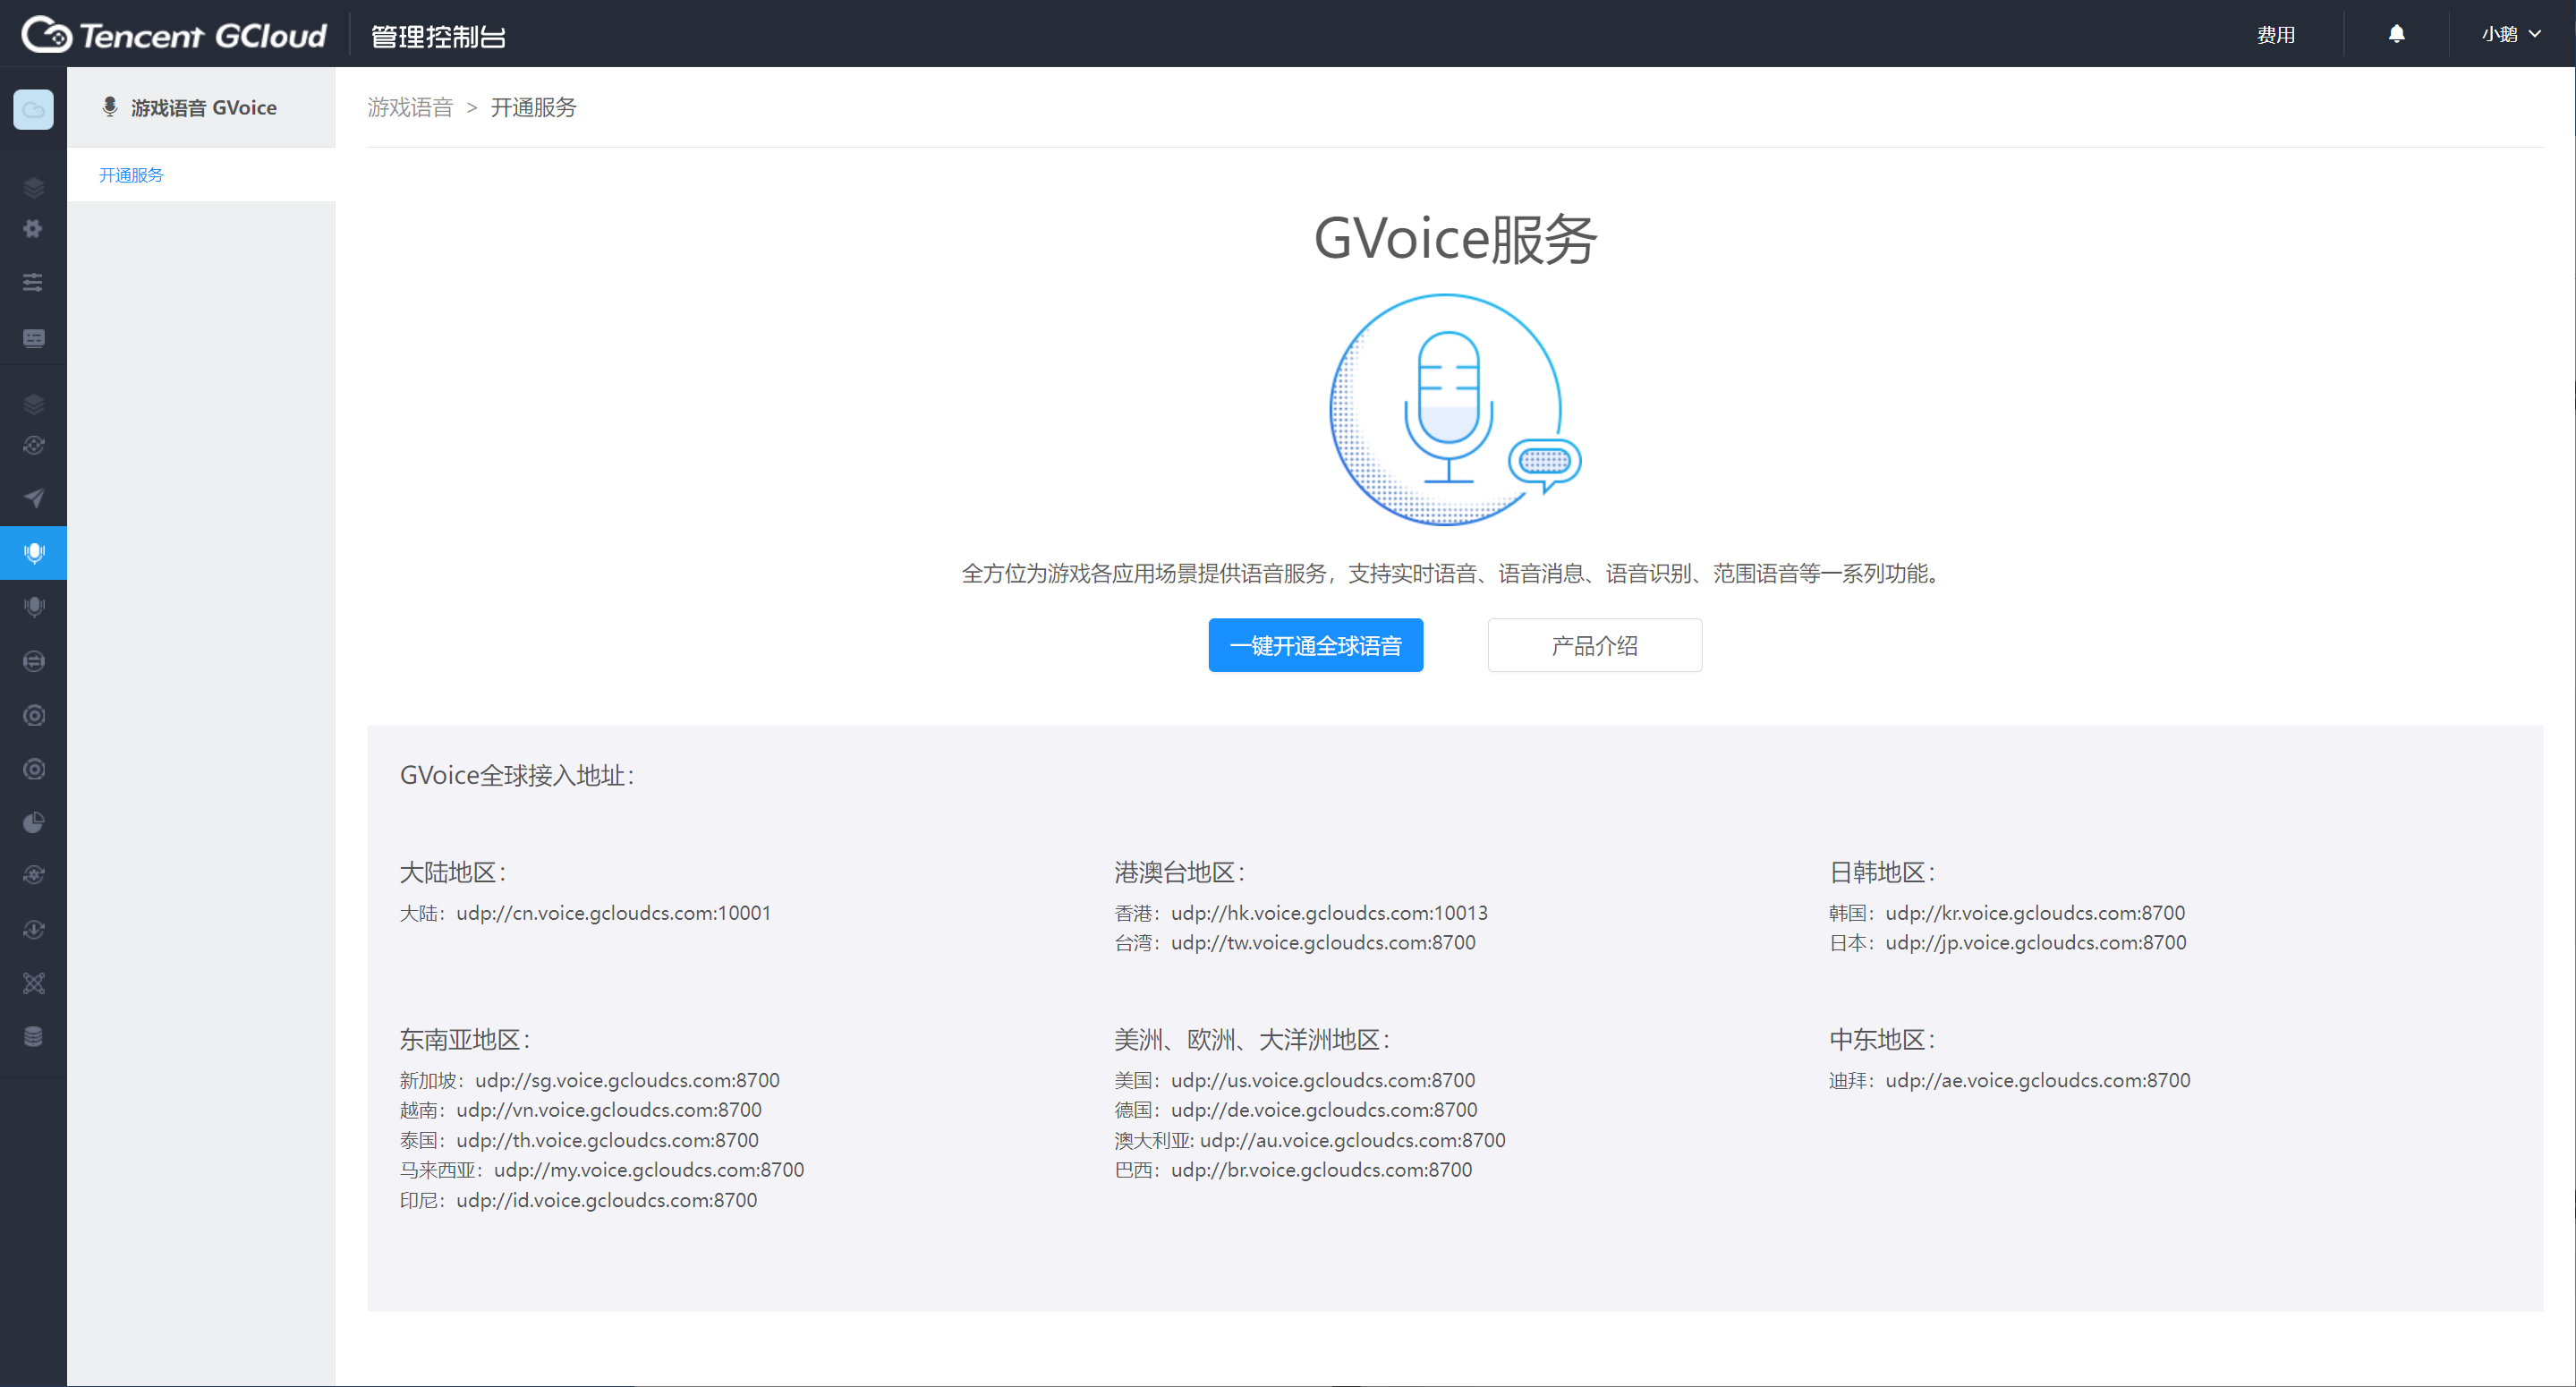This screenshot has width=2576, height=1387.
Task: Expand the 小鹅 user account dropdown
Action: coord(2510,33)
